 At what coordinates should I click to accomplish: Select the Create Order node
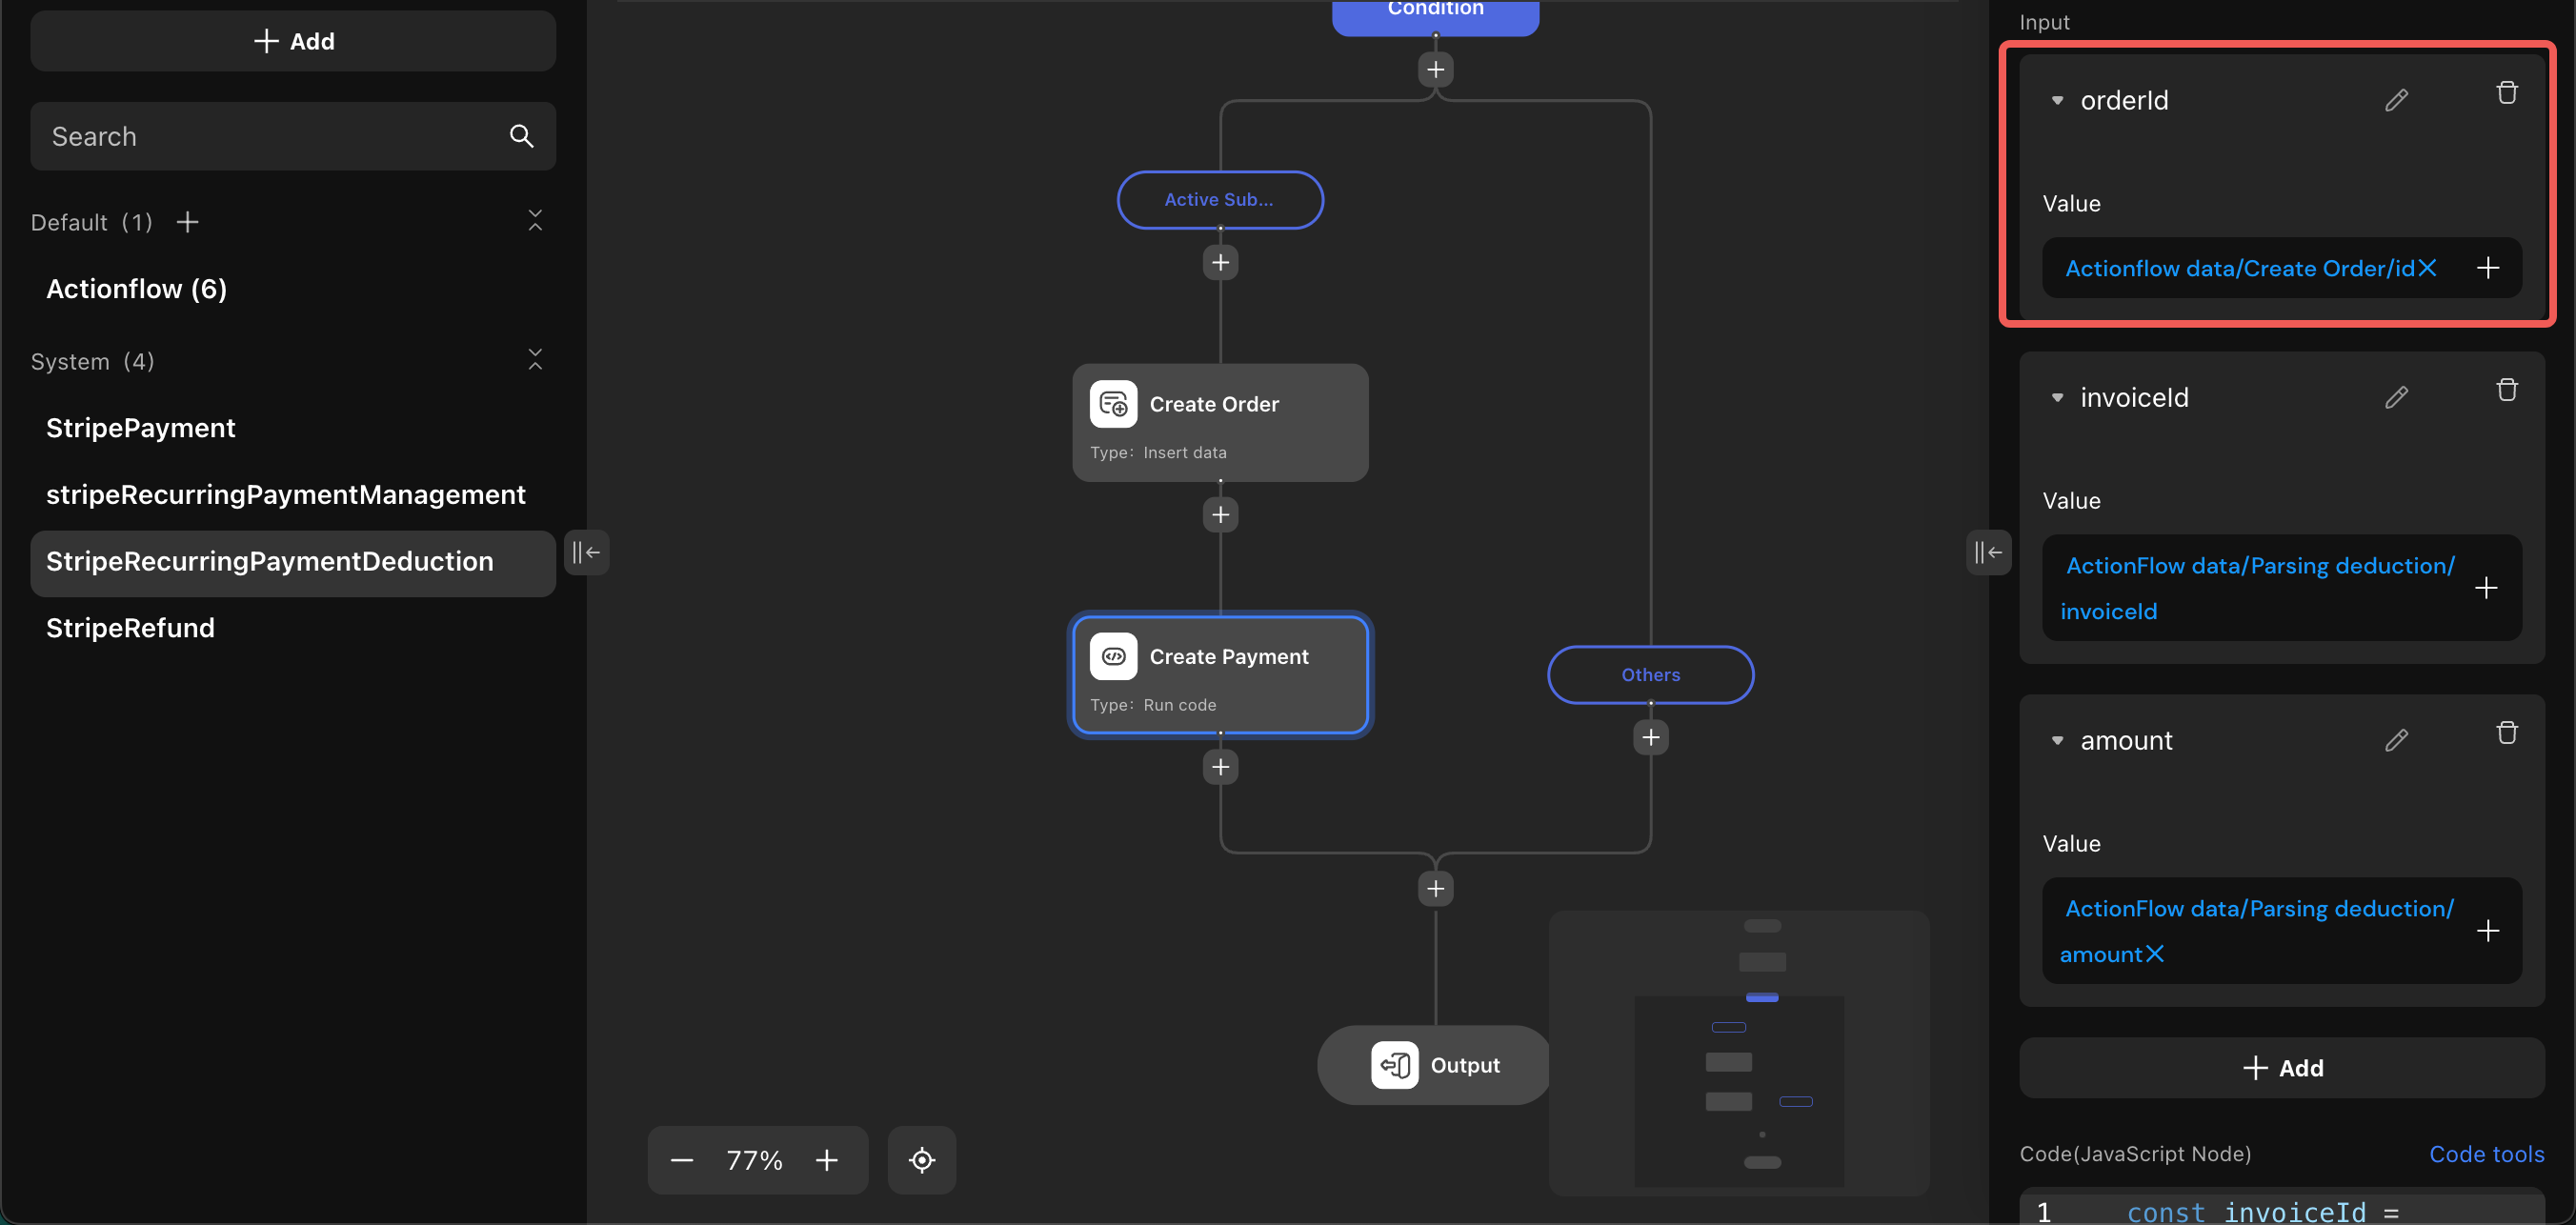click(1220, 422)
